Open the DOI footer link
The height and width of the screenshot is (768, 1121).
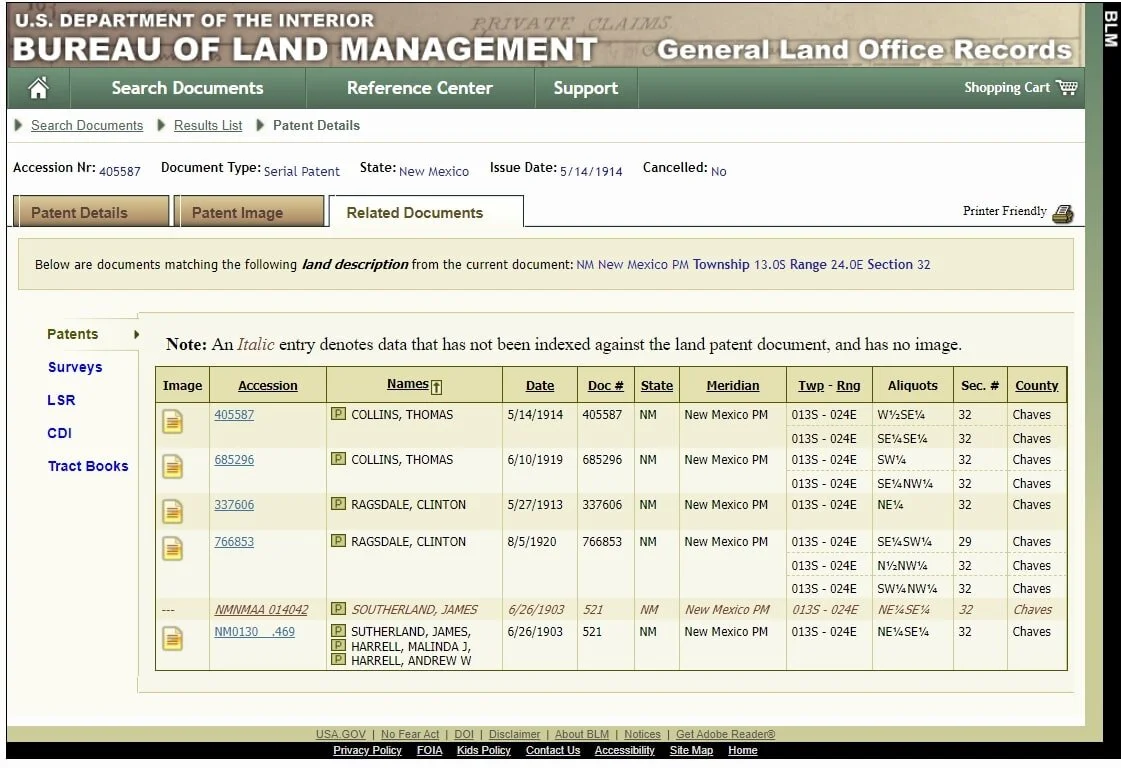(464, 734)
